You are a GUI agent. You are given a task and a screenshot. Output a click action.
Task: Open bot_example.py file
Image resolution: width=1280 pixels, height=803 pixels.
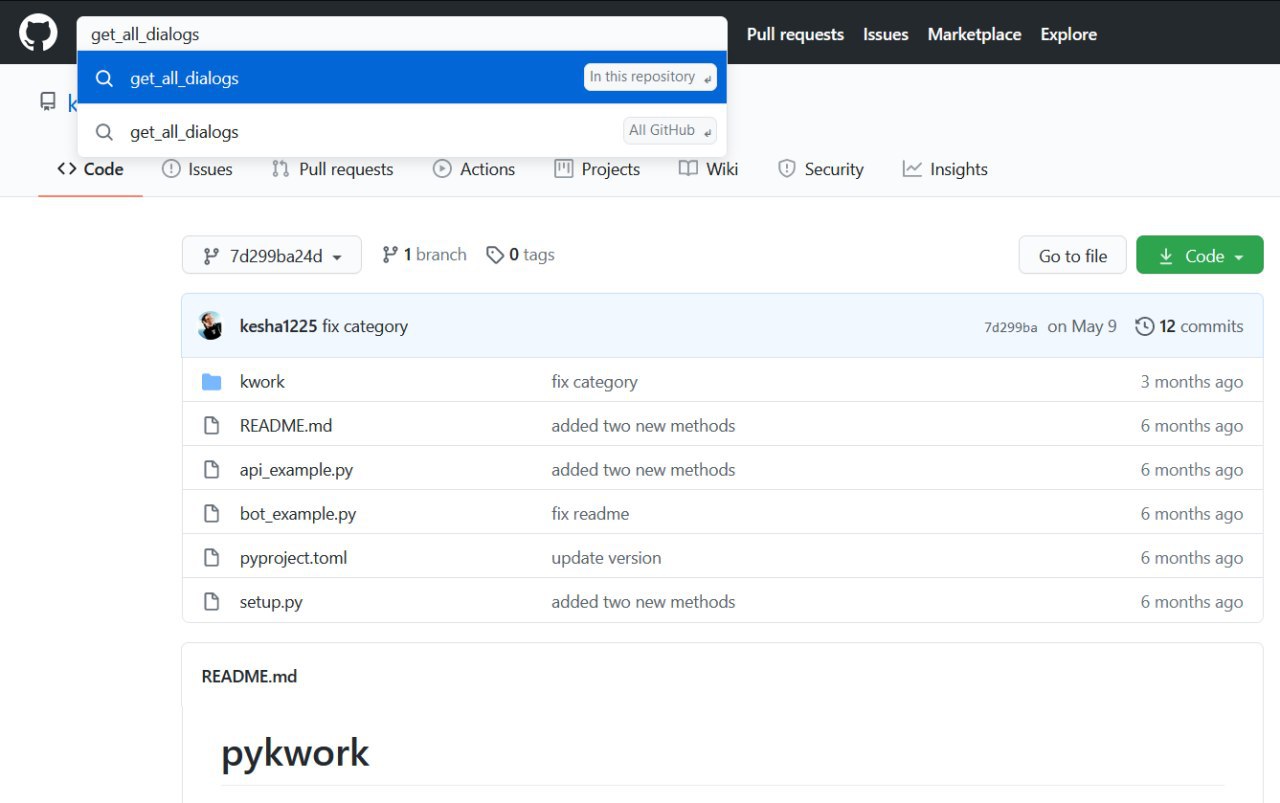[298, 513]
